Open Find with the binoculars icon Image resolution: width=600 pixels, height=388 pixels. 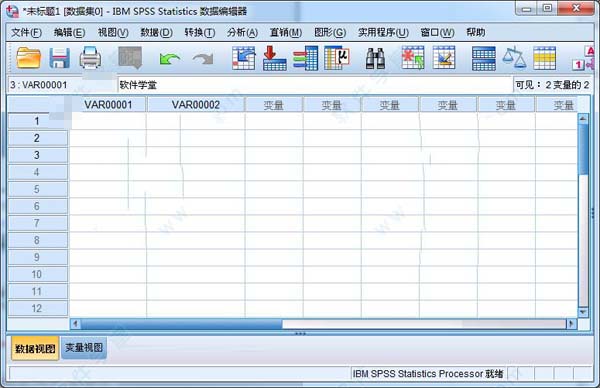[x=375, y=59]
